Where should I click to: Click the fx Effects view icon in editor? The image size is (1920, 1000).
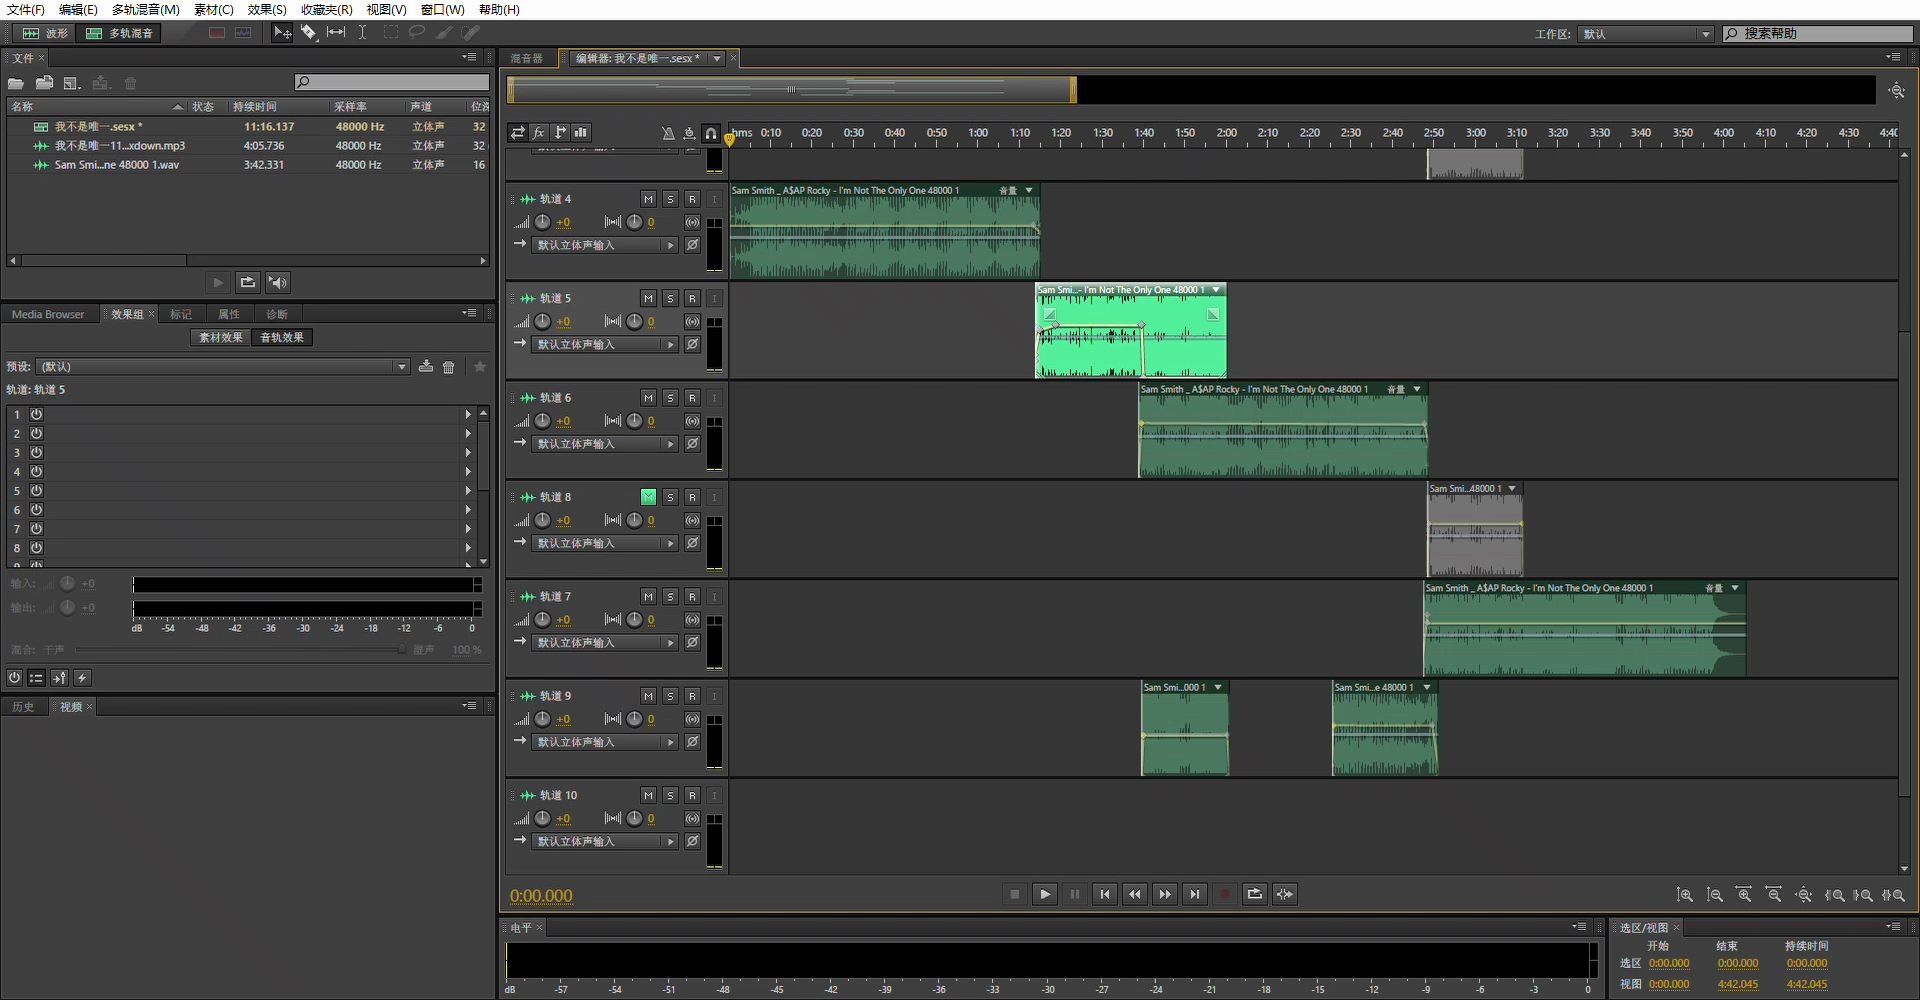click(539, 132)
